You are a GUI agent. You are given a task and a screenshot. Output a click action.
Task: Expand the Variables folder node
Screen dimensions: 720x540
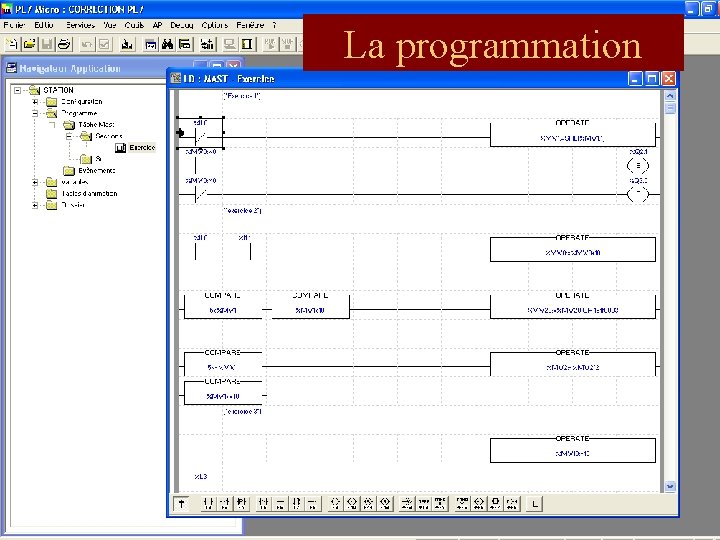coord(35,182)
